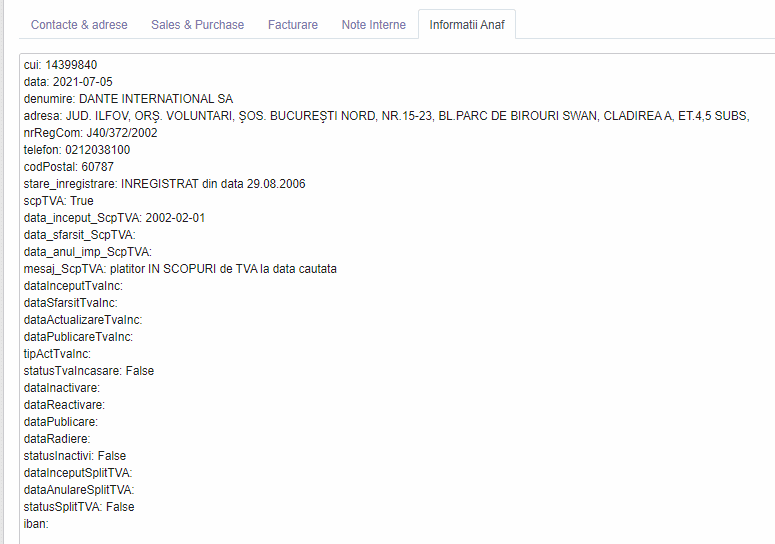The height and width of the screenshot is (544, 775).
Task: Click the data_sfarsit_ScpTVA line
Action: pyautogui.click(x=79, y=235)
